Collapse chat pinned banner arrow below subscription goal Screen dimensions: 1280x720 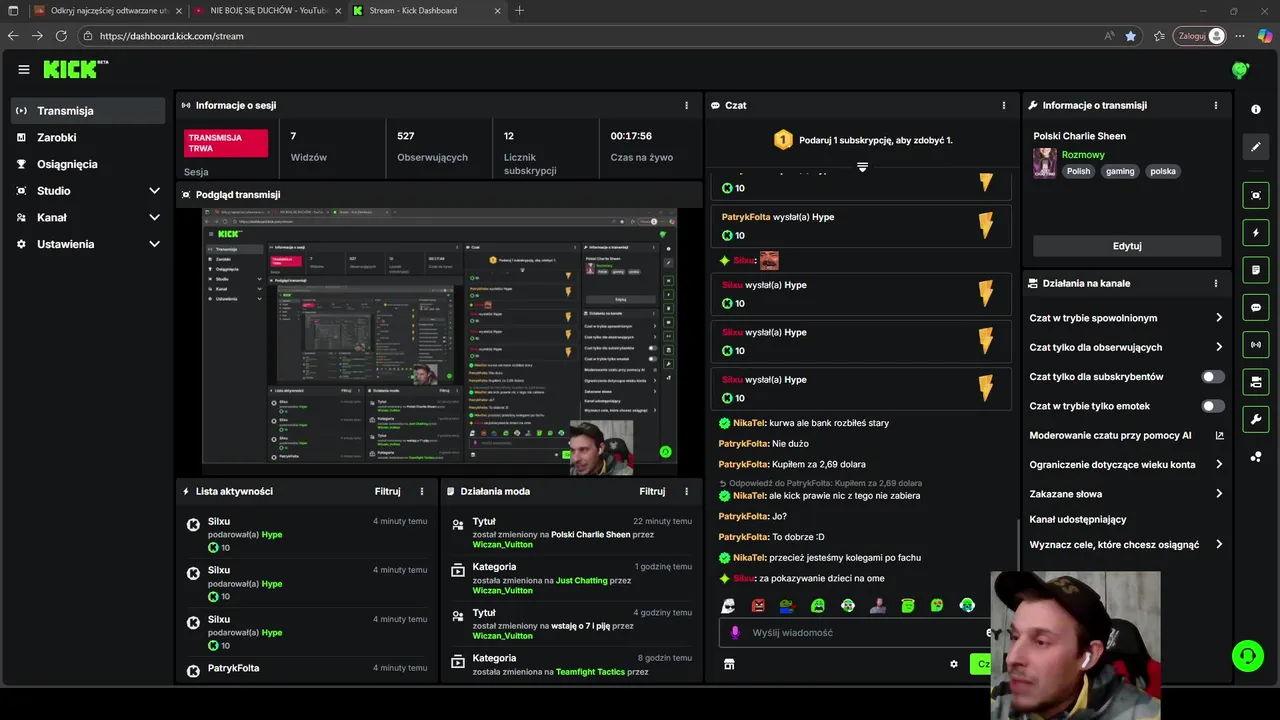point(862,167)
